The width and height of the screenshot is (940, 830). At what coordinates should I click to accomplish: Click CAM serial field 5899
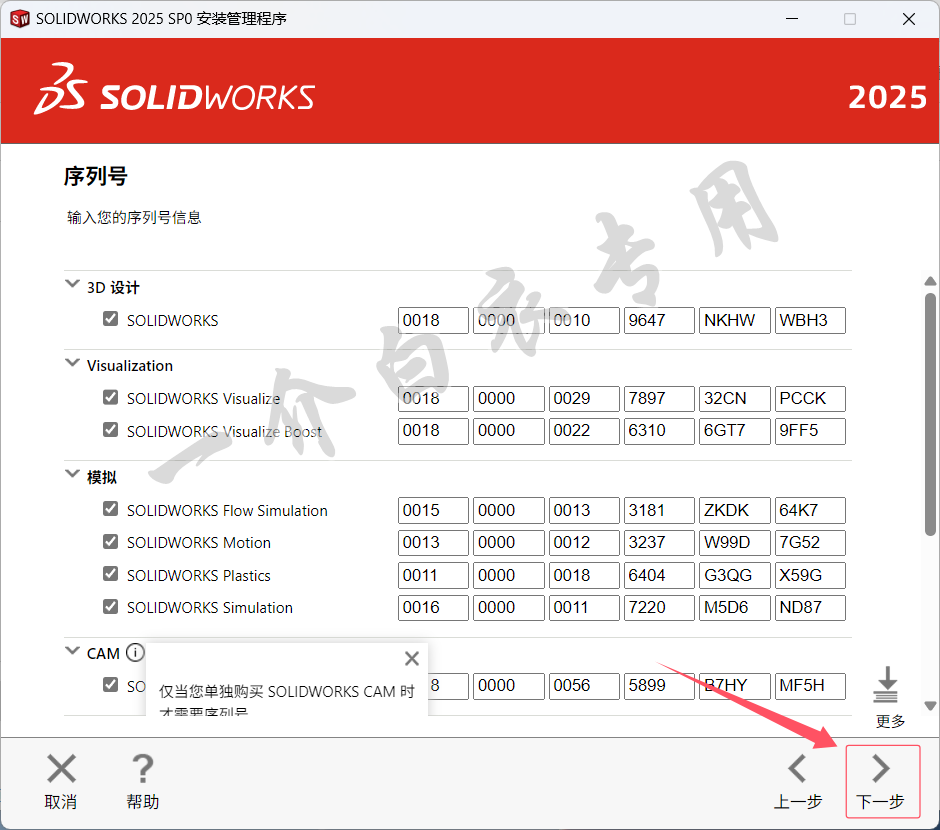pyautogui.click(x=659, y=686)
